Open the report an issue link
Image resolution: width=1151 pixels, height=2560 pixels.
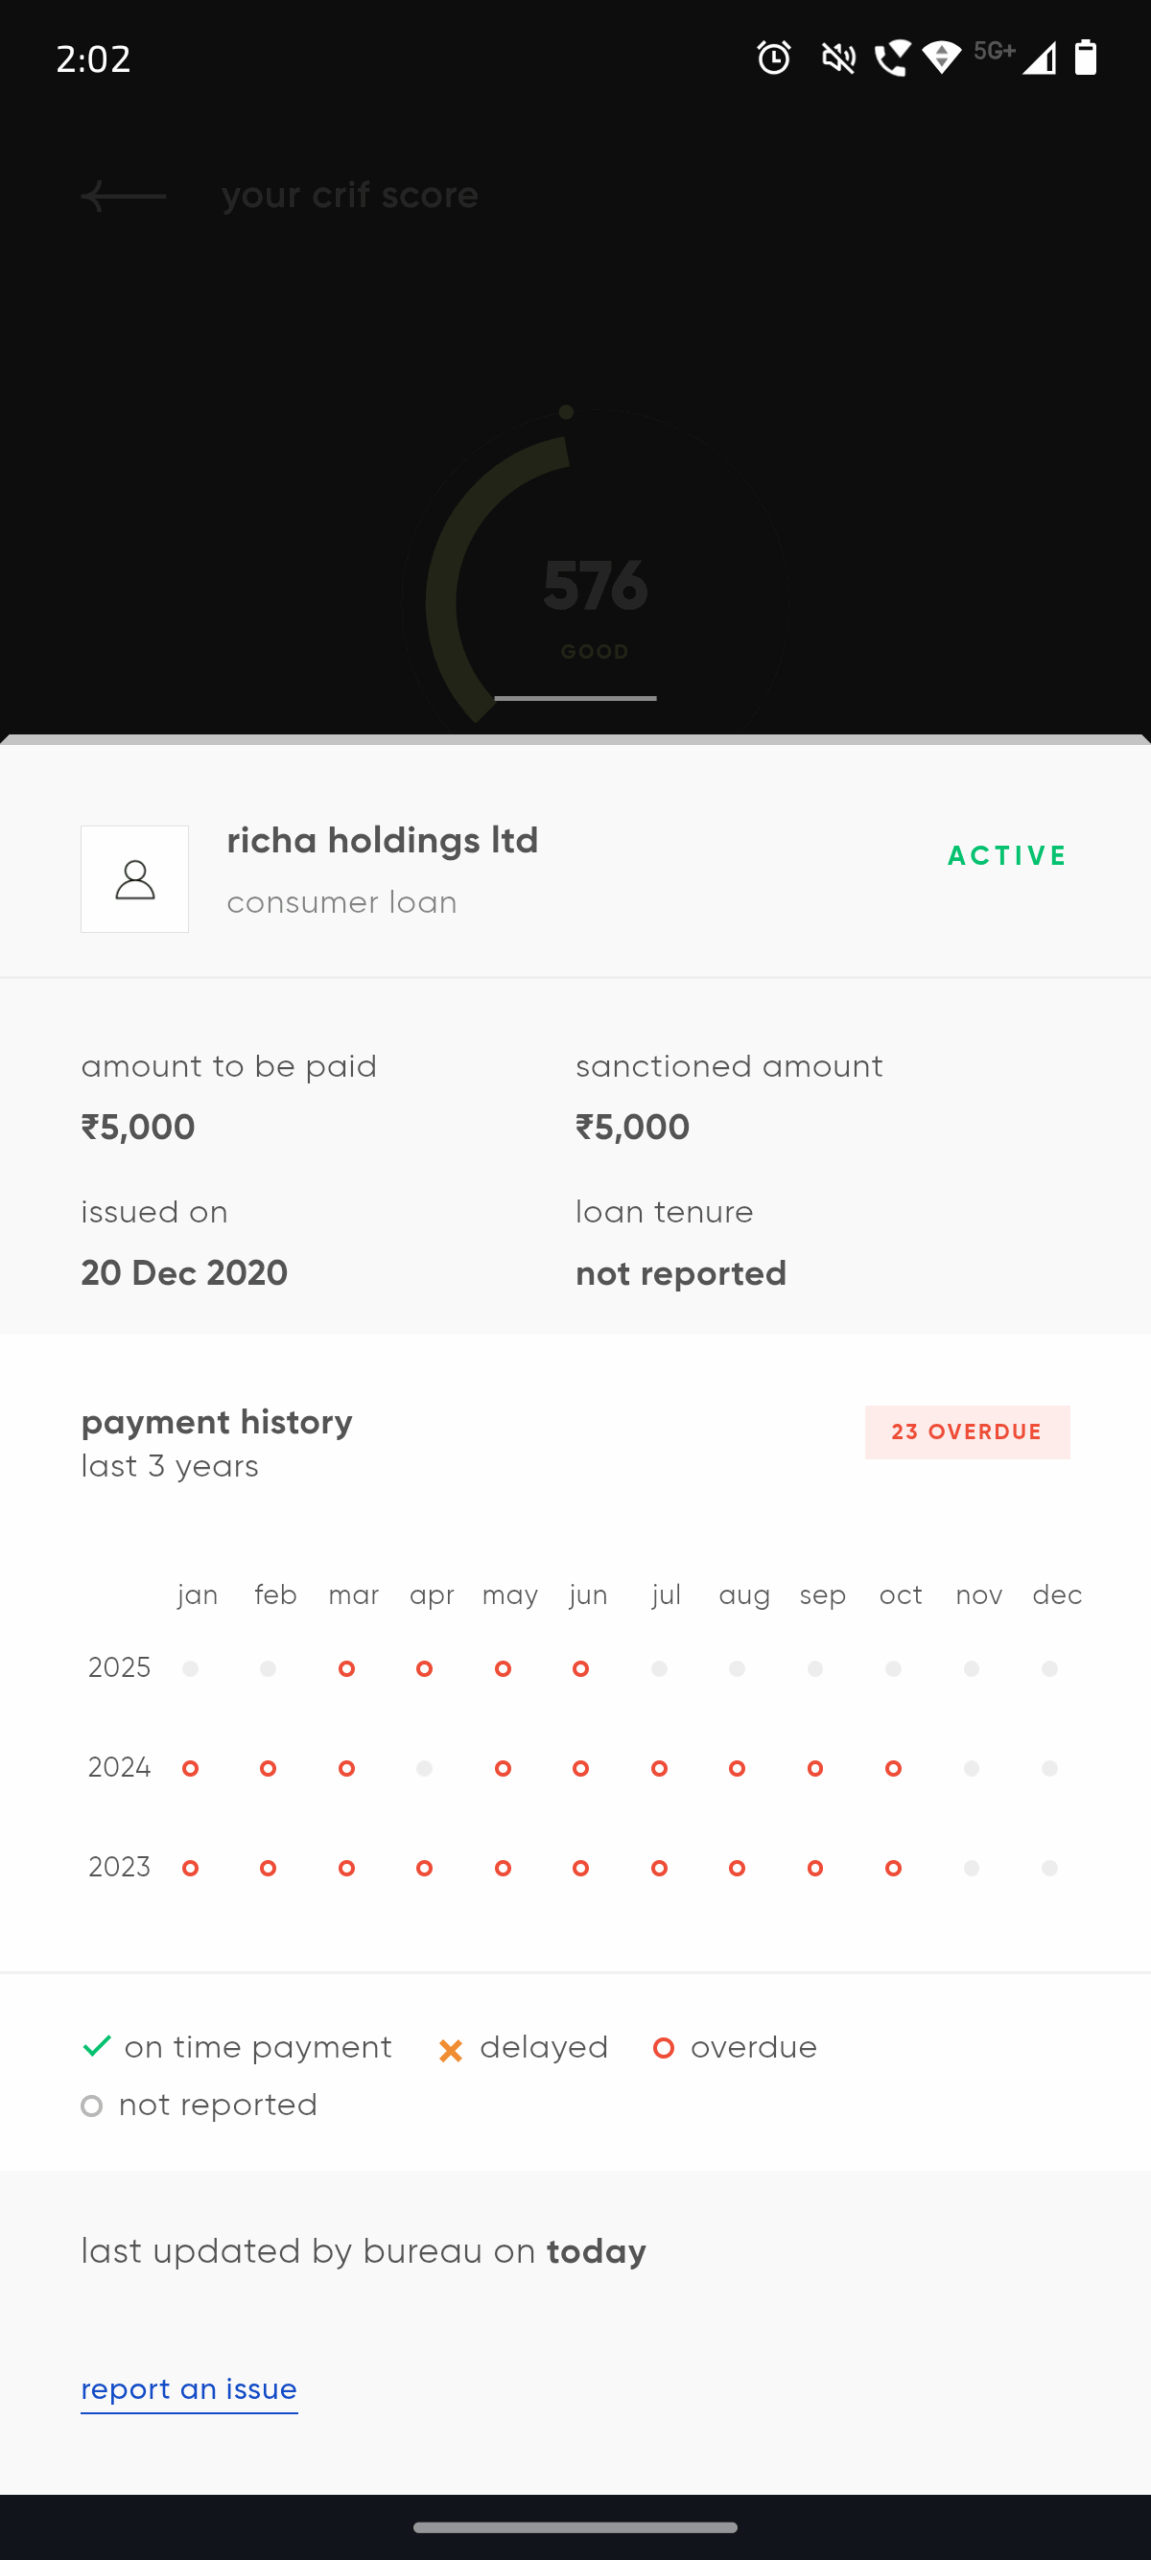click(189, 2388)
